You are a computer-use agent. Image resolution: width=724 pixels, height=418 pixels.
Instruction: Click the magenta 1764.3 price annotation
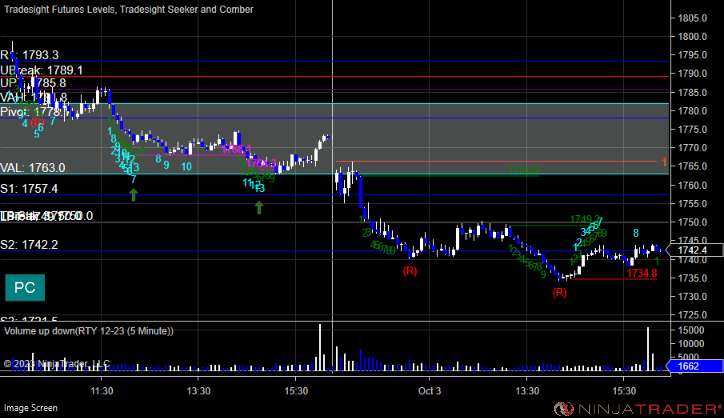pos(261,163)
